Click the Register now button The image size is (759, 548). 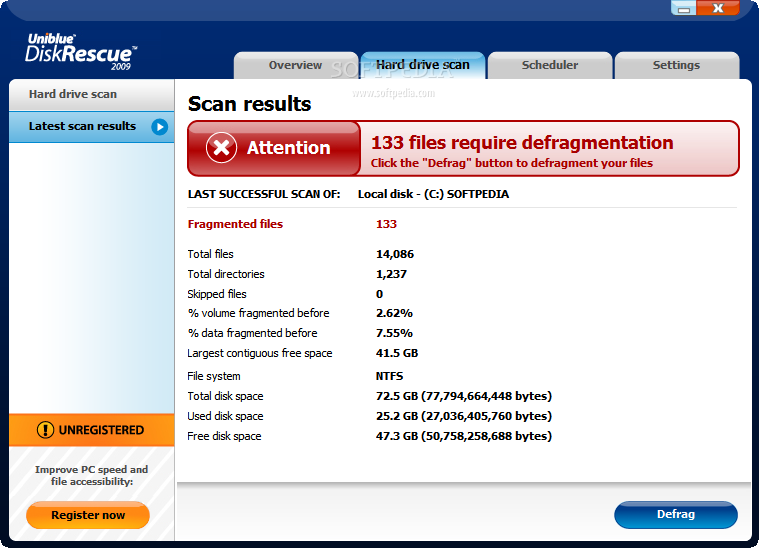coord(88,515)
